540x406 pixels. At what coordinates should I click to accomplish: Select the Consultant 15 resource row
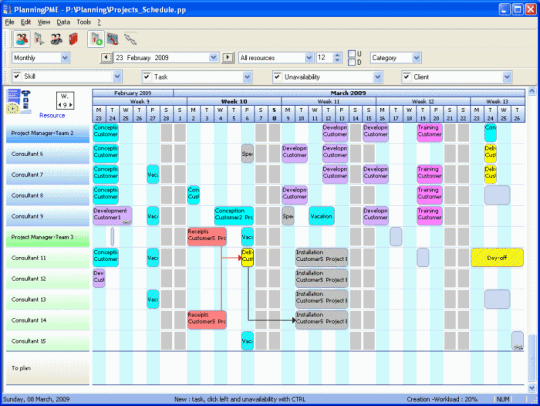coord(48,341)
